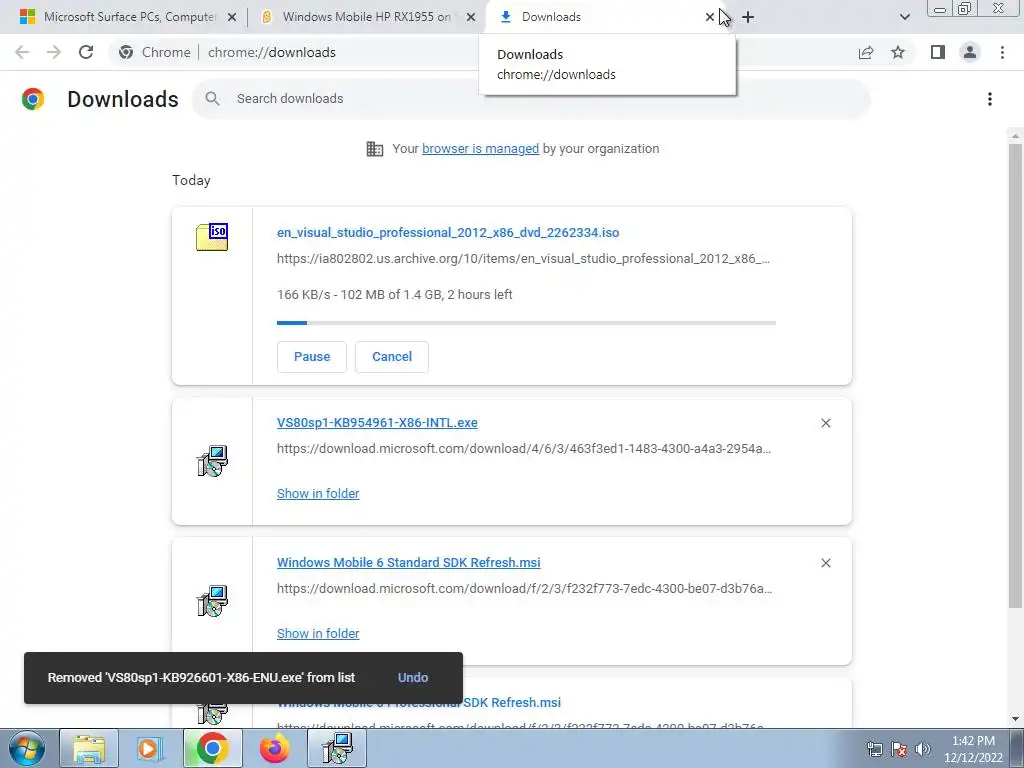Pause the Visual Studio ISO download
The image size is (1024, 768).
(312, 357)
